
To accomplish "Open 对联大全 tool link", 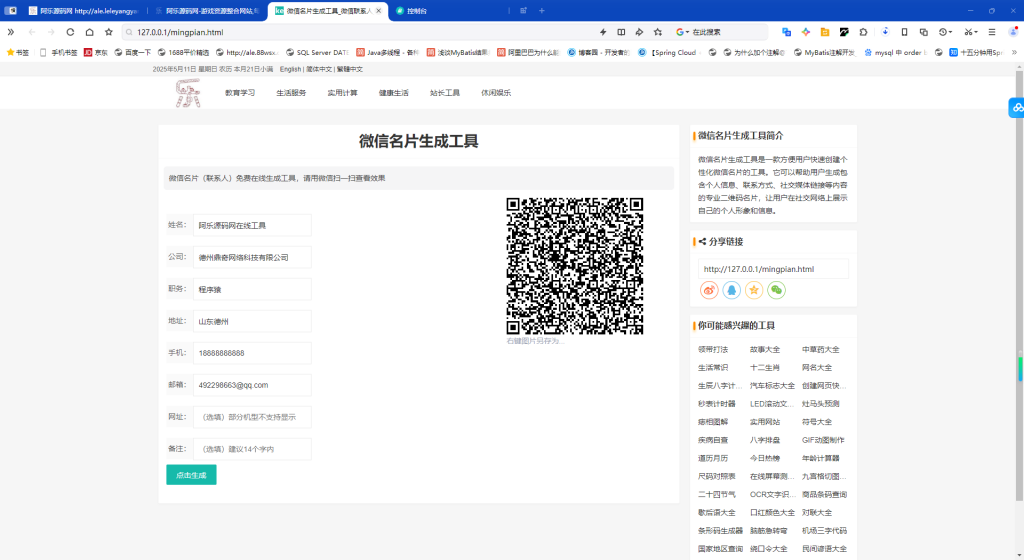I will tap(817, 512).
